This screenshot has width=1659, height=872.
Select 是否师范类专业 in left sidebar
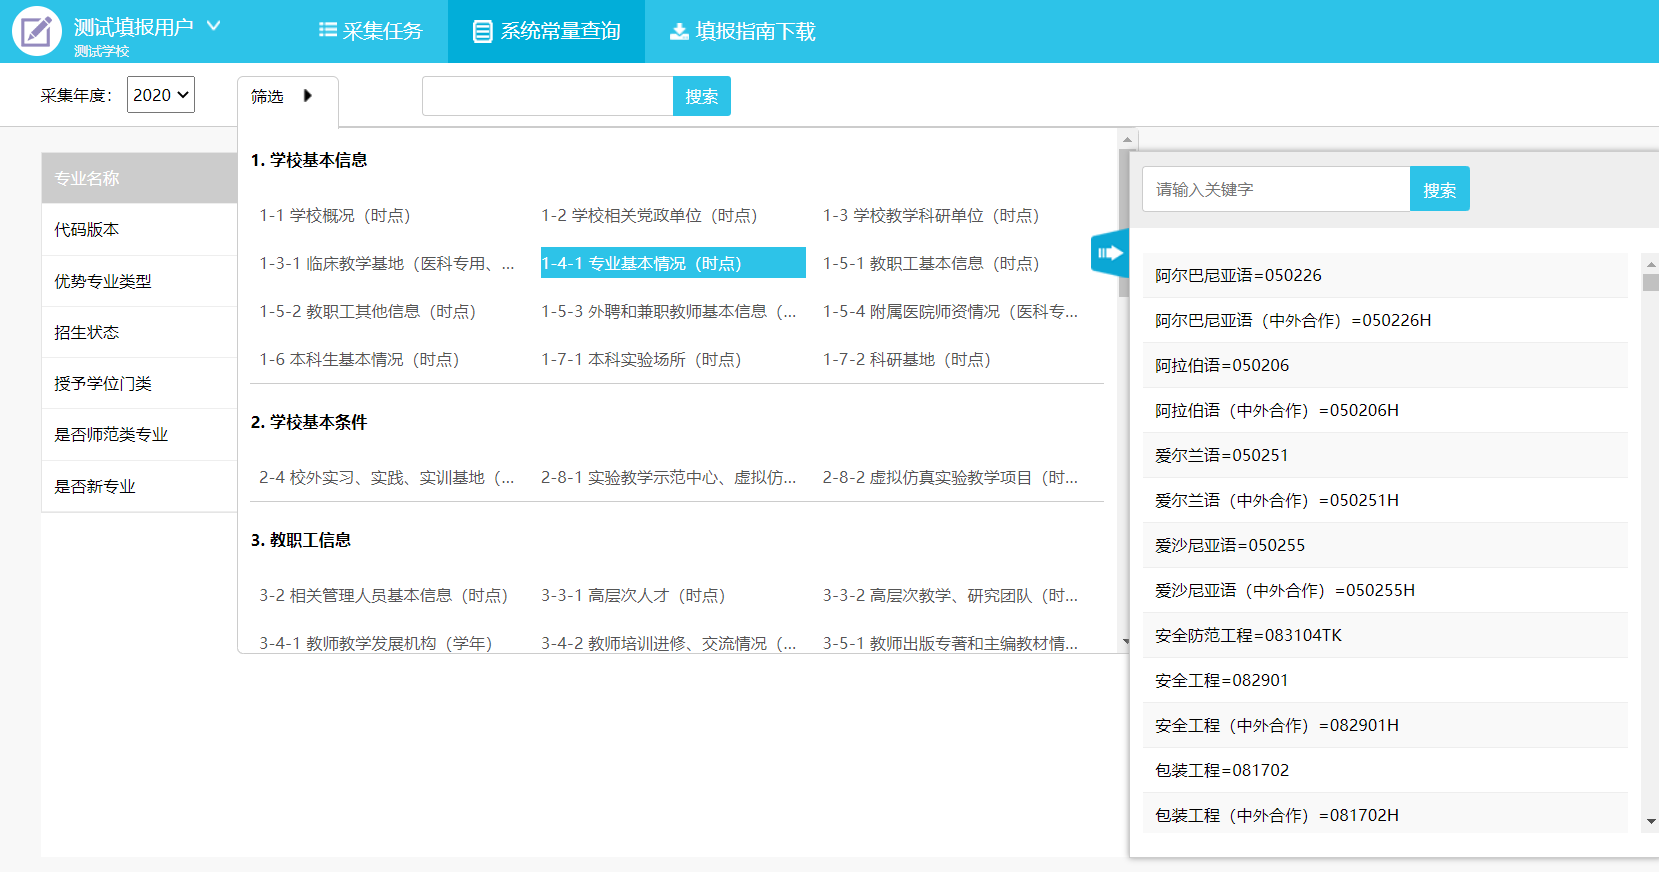[111, 434]
